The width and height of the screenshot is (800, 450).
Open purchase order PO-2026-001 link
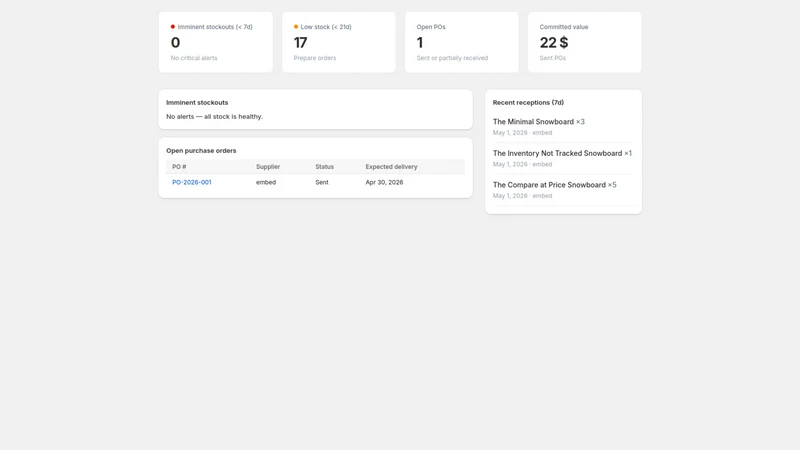[191, 182]
